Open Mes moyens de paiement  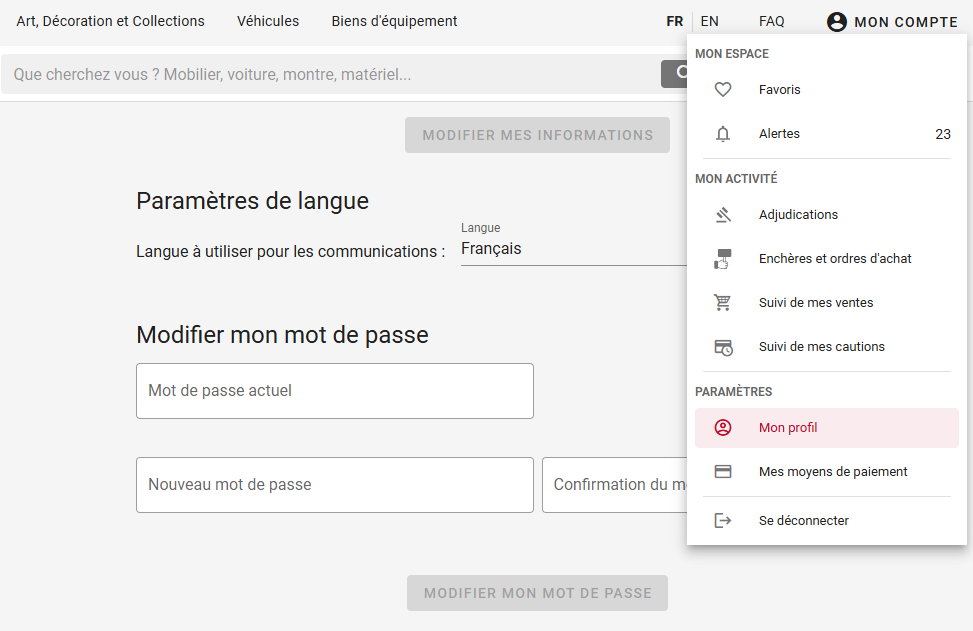click(x=827, y=472)
